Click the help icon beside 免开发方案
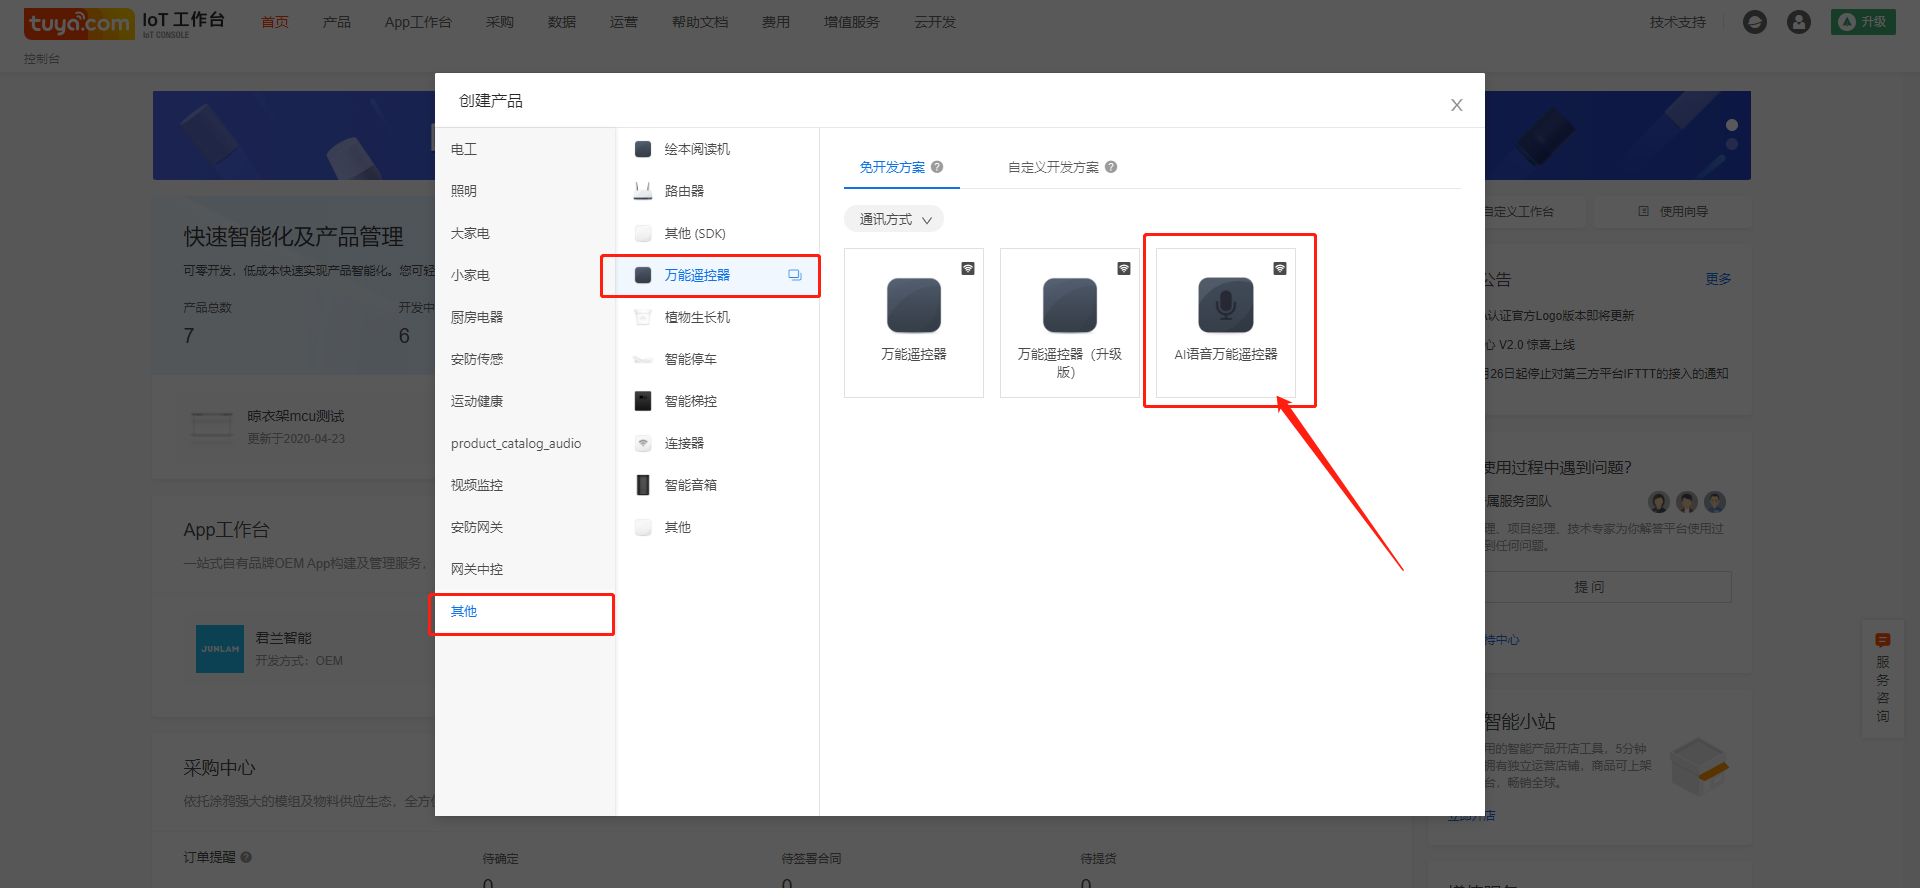The image size is (1920, 888). (937, 167)
